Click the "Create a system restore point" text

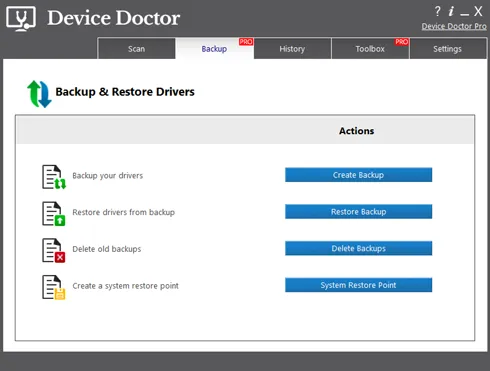(126, 286)
